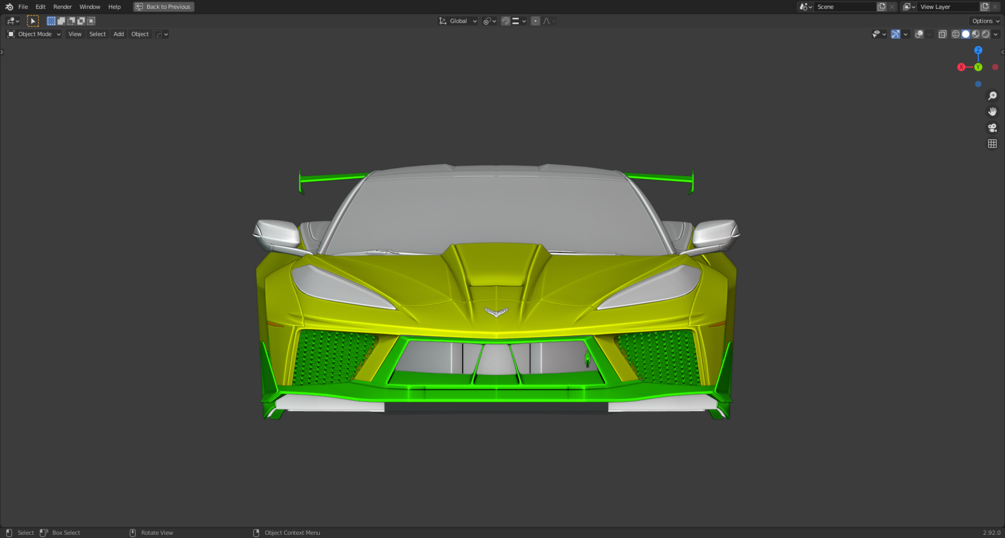Open the grease pencil curve dropdown
The width and height of the screenshot is (1005, 538).
pyautogui.click(x=162, y=34)
